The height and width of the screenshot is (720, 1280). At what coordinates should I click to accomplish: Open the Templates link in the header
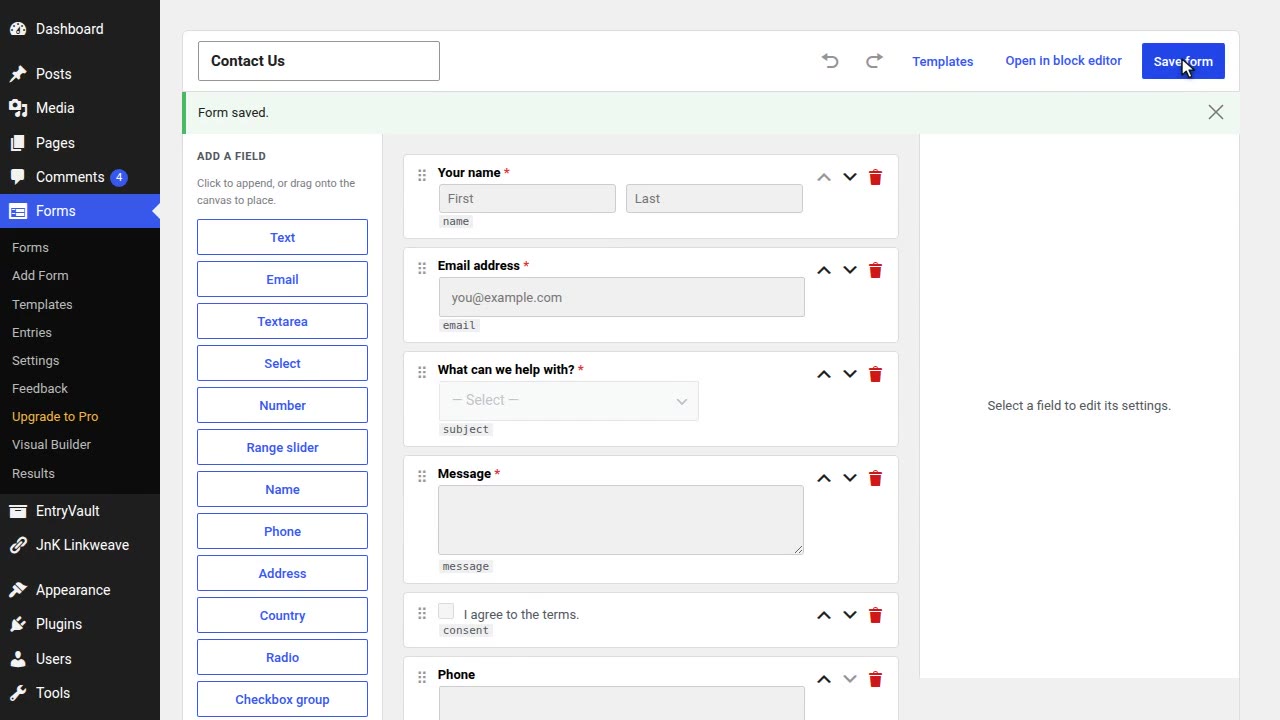pos(943,61)
